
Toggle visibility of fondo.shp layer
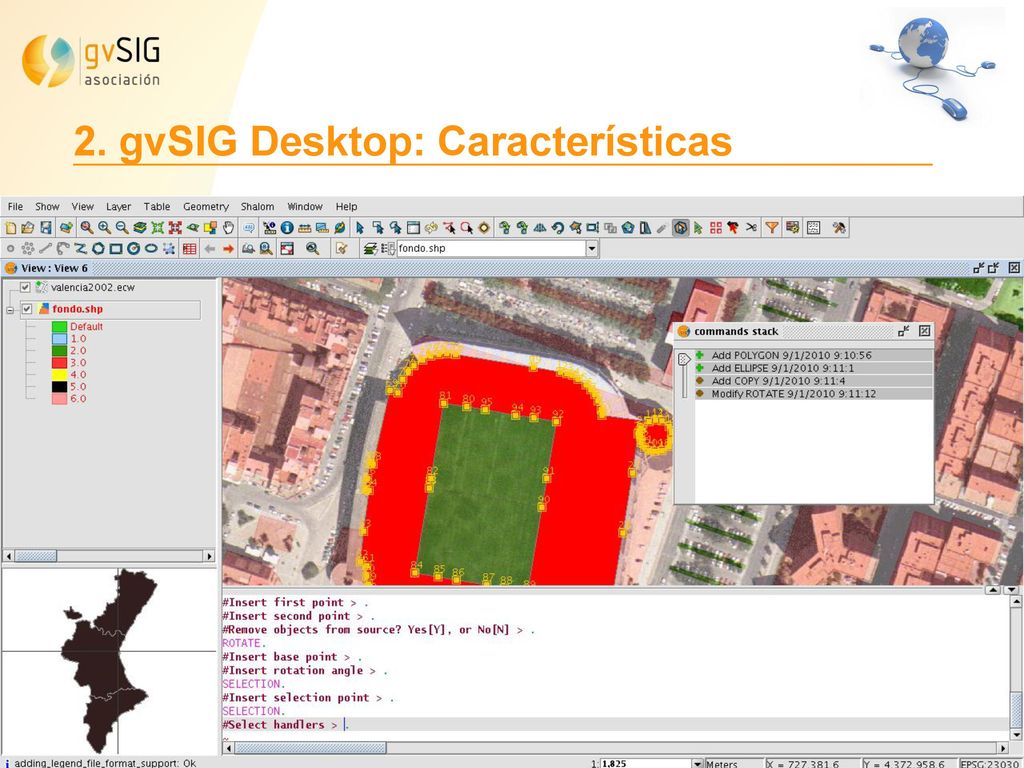27,309
